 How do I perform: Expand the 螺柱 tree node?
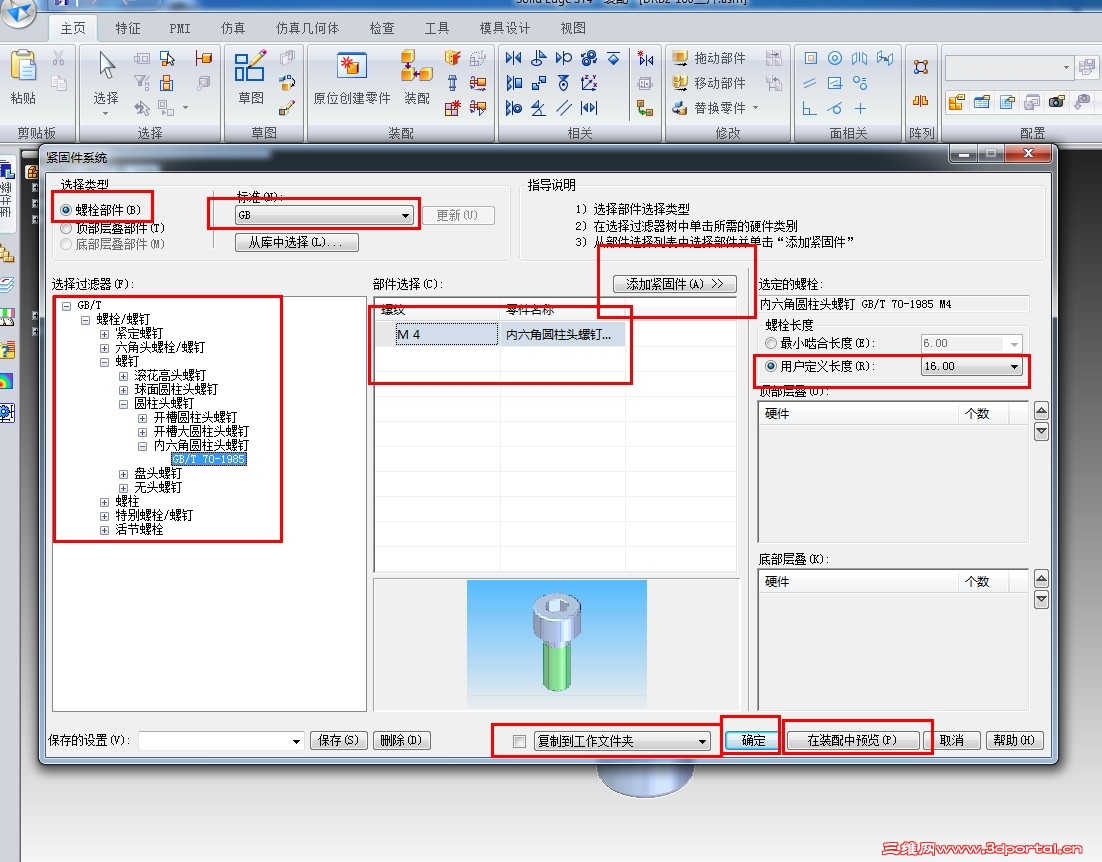(x=104, y=502)
